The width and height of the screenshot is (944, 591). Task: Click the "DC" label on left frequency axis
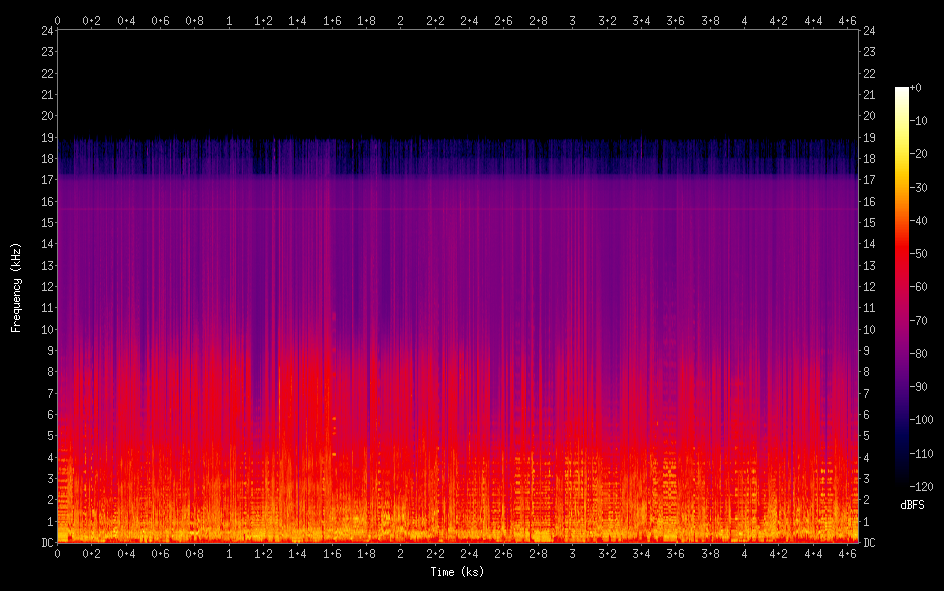[x=44, y=542]
